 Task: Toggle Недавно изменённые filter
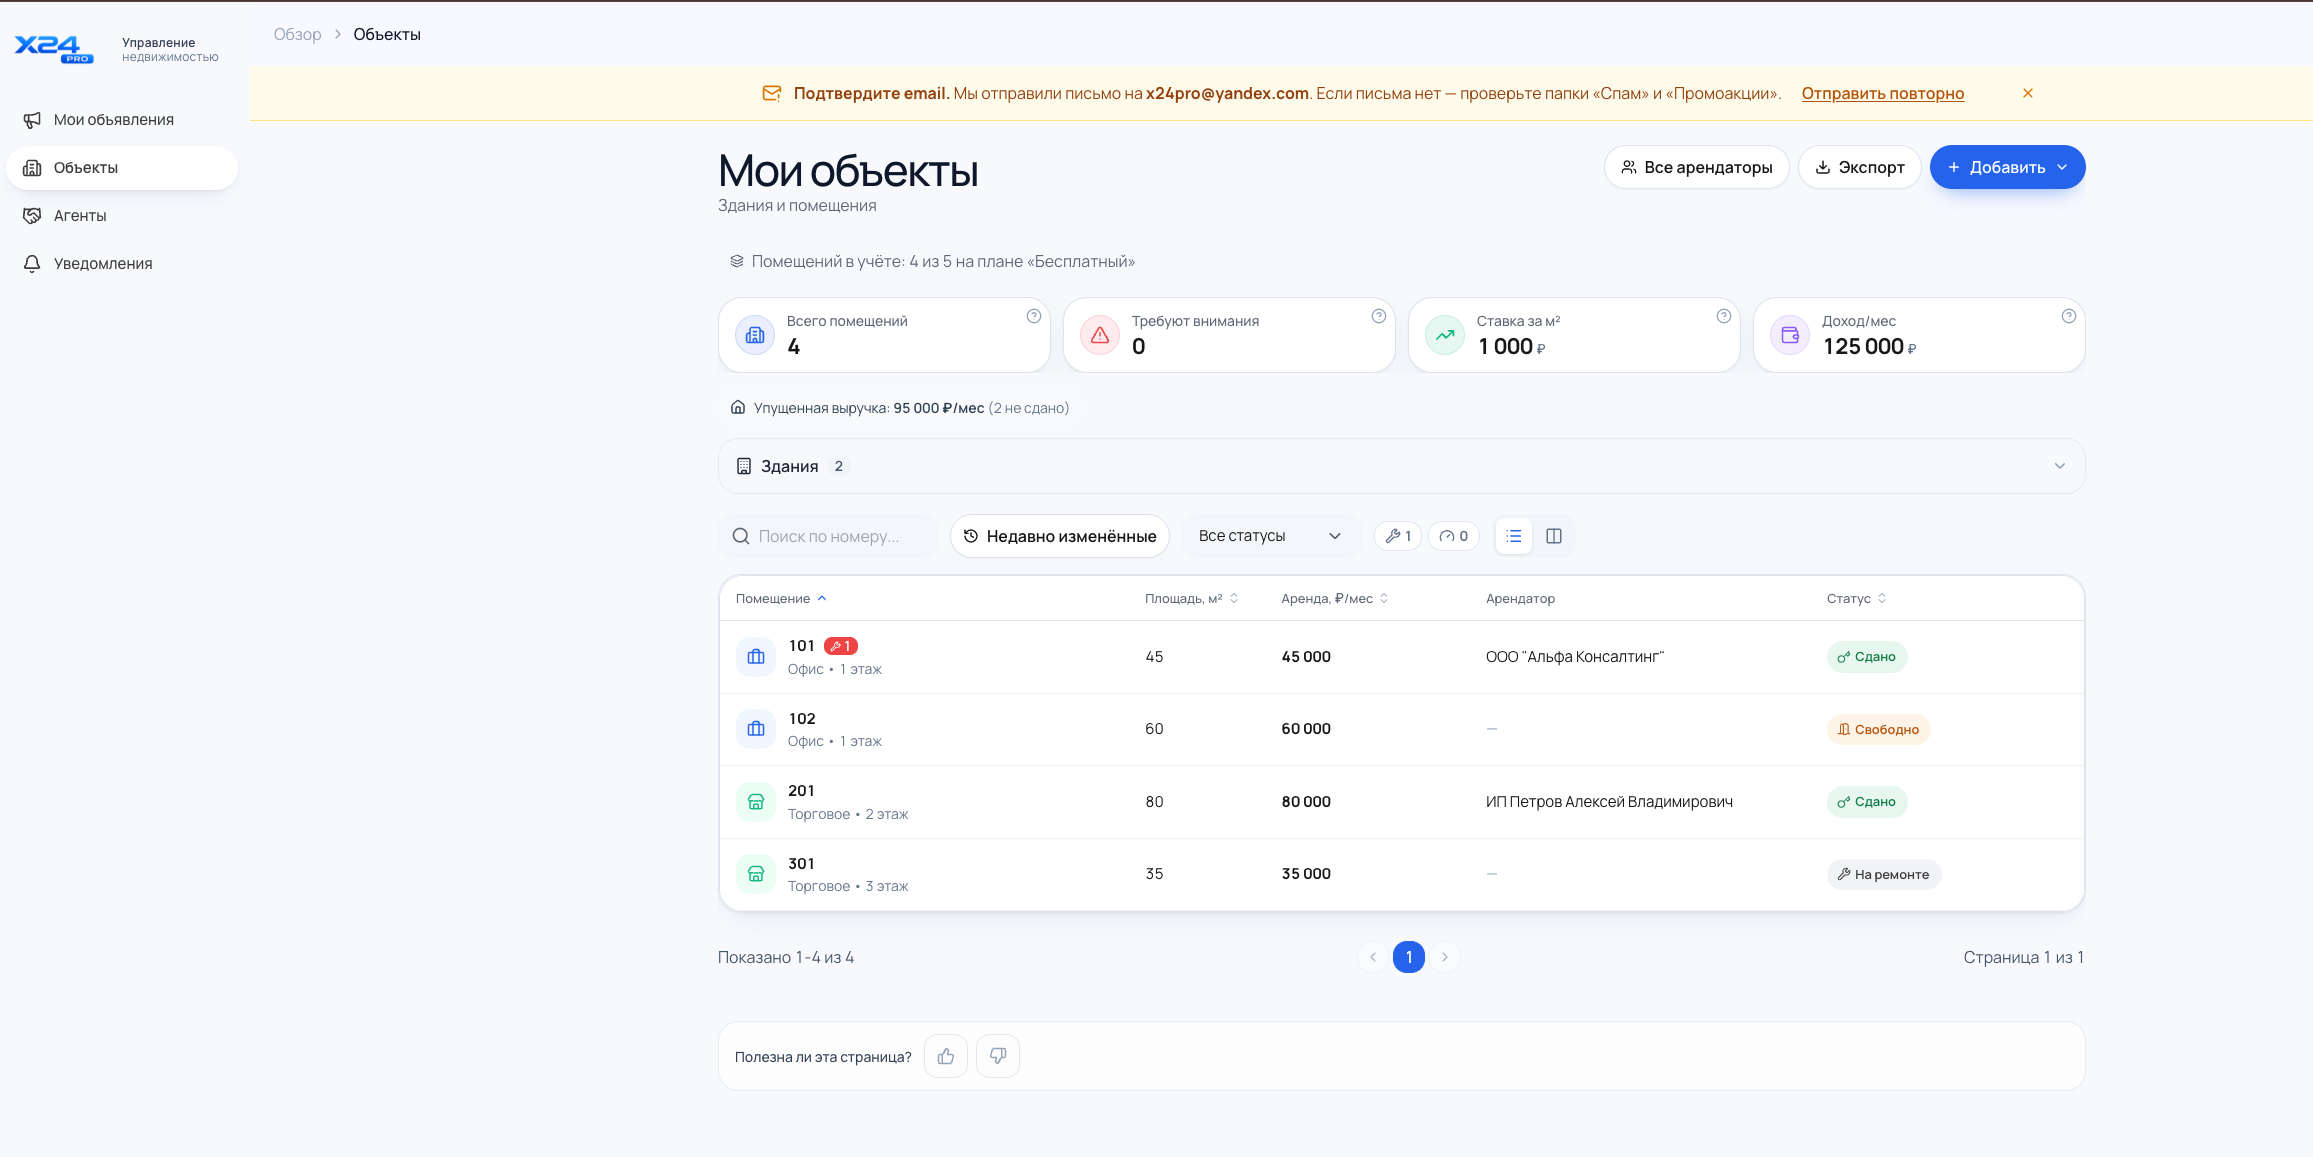(x=1060, y=536)
